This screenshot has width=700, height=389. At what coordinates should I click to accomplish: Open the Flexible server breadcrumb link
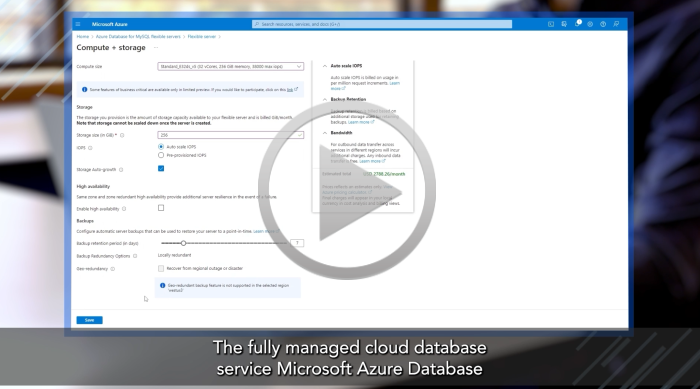tap(201, 37)
